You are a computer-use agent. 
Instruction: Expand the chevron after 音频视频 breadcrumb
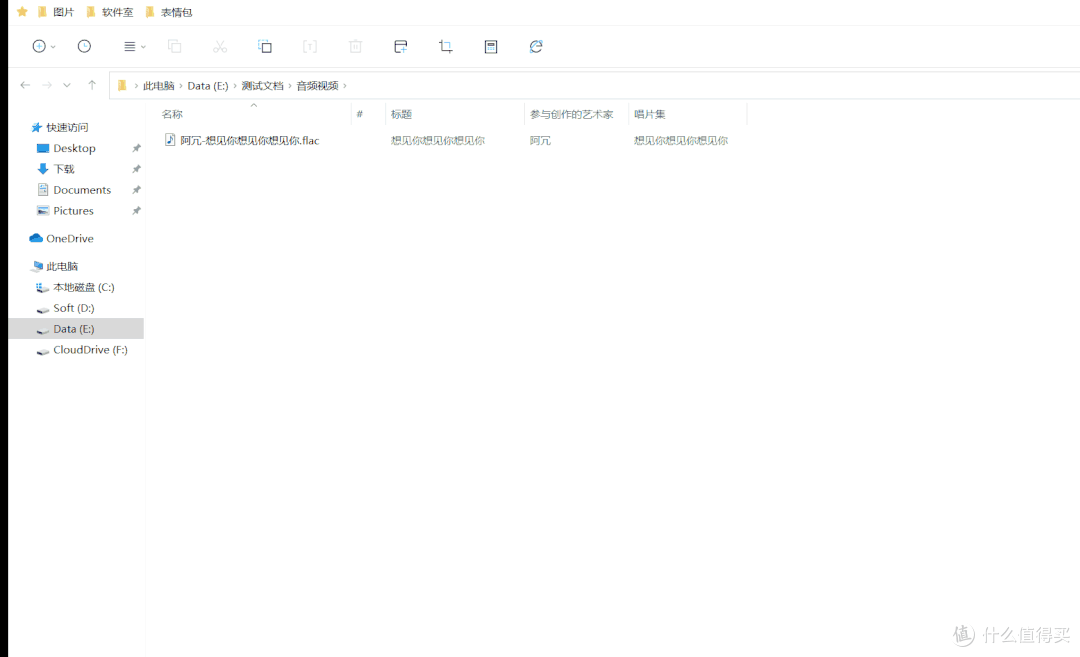tap(345, 85)
